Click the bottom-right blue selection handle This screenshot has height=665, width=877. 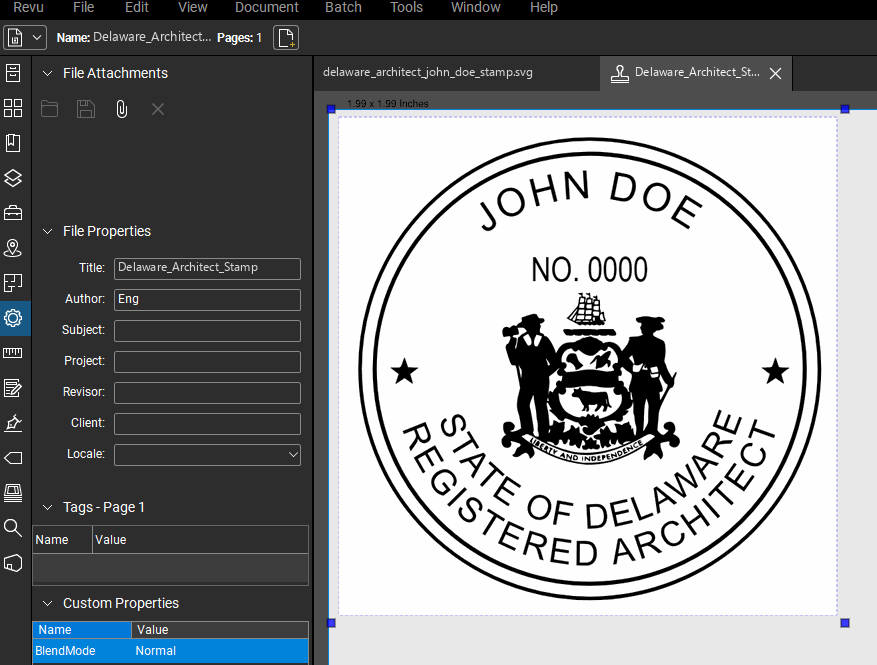pyautogui.click(x=845, y=622)
